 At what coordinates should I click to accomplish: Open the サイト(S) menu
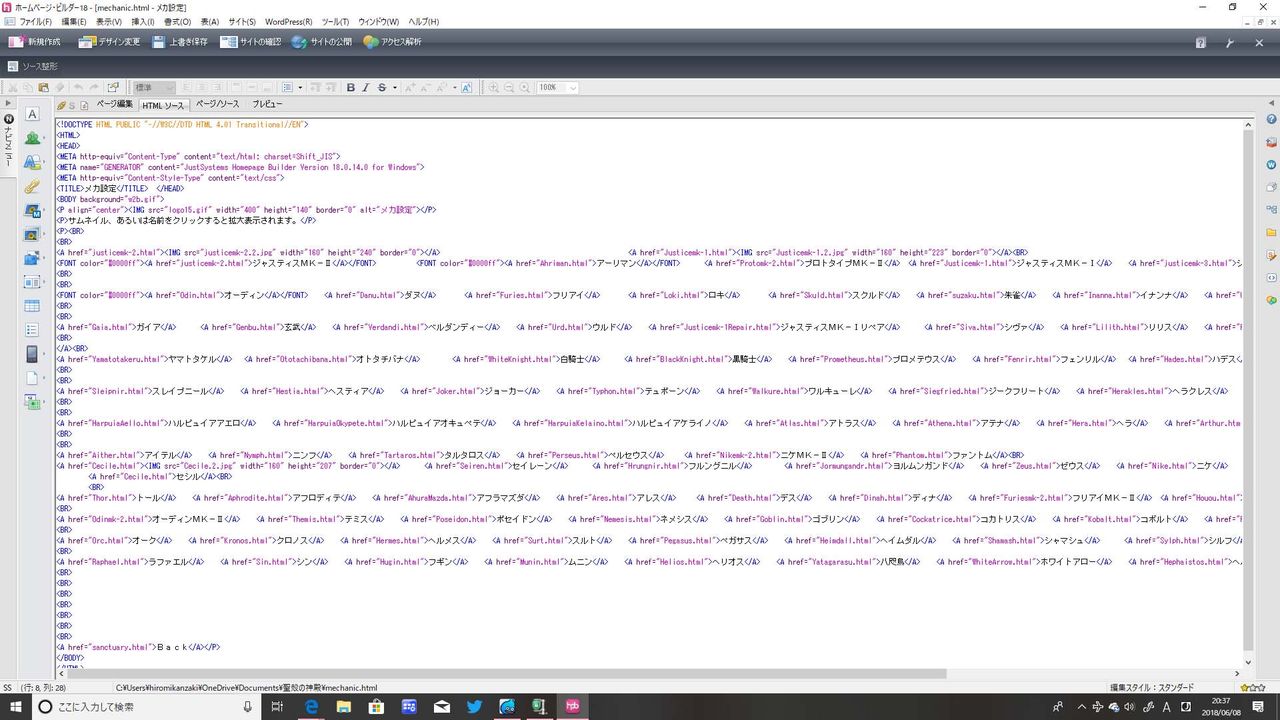point(241,21)
